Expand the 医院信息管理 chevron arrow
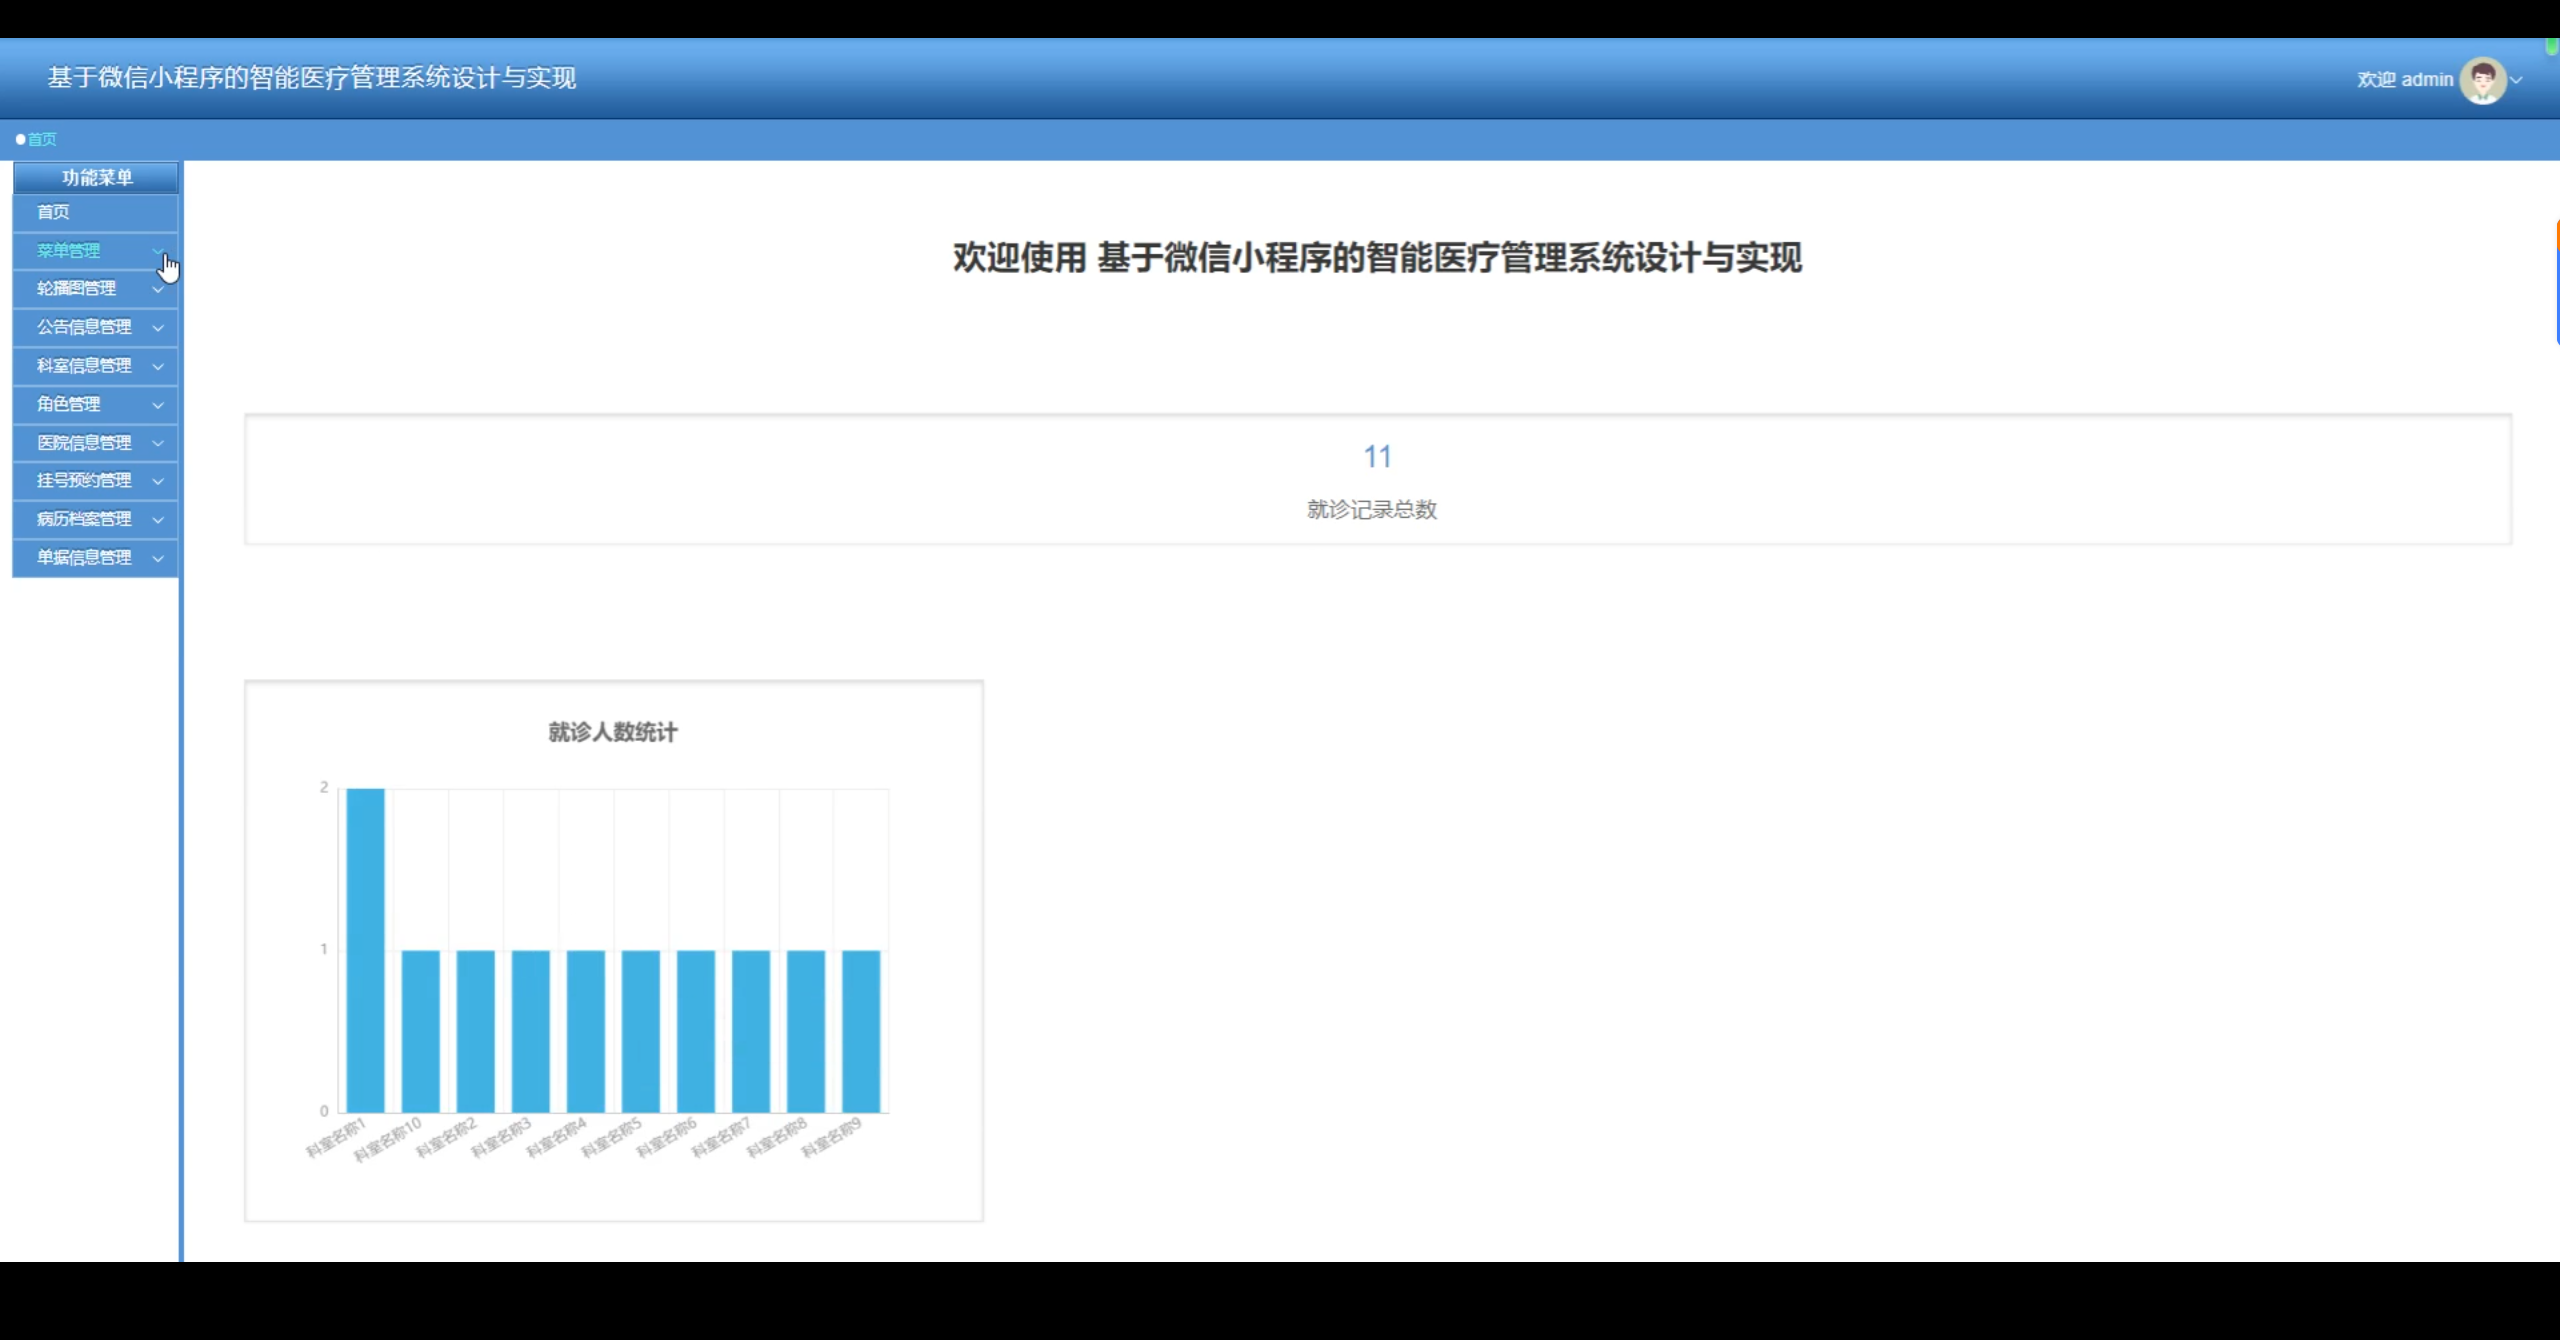2560x1340 pixels. coord(157,443)
